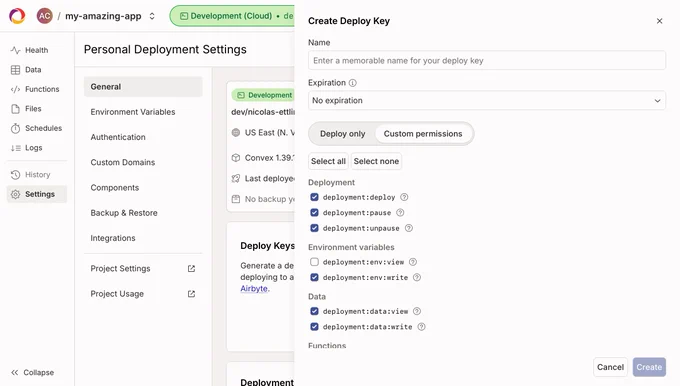Screen dimensions: 680x386
Task: Close the Create Deploy Key panel
Action: [x=659, y=21]
